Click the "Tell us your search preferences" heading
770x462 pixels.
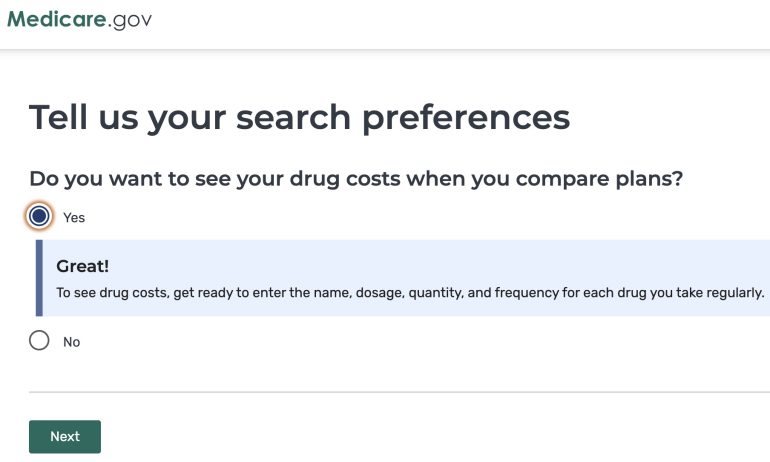[x=299, y=117]
